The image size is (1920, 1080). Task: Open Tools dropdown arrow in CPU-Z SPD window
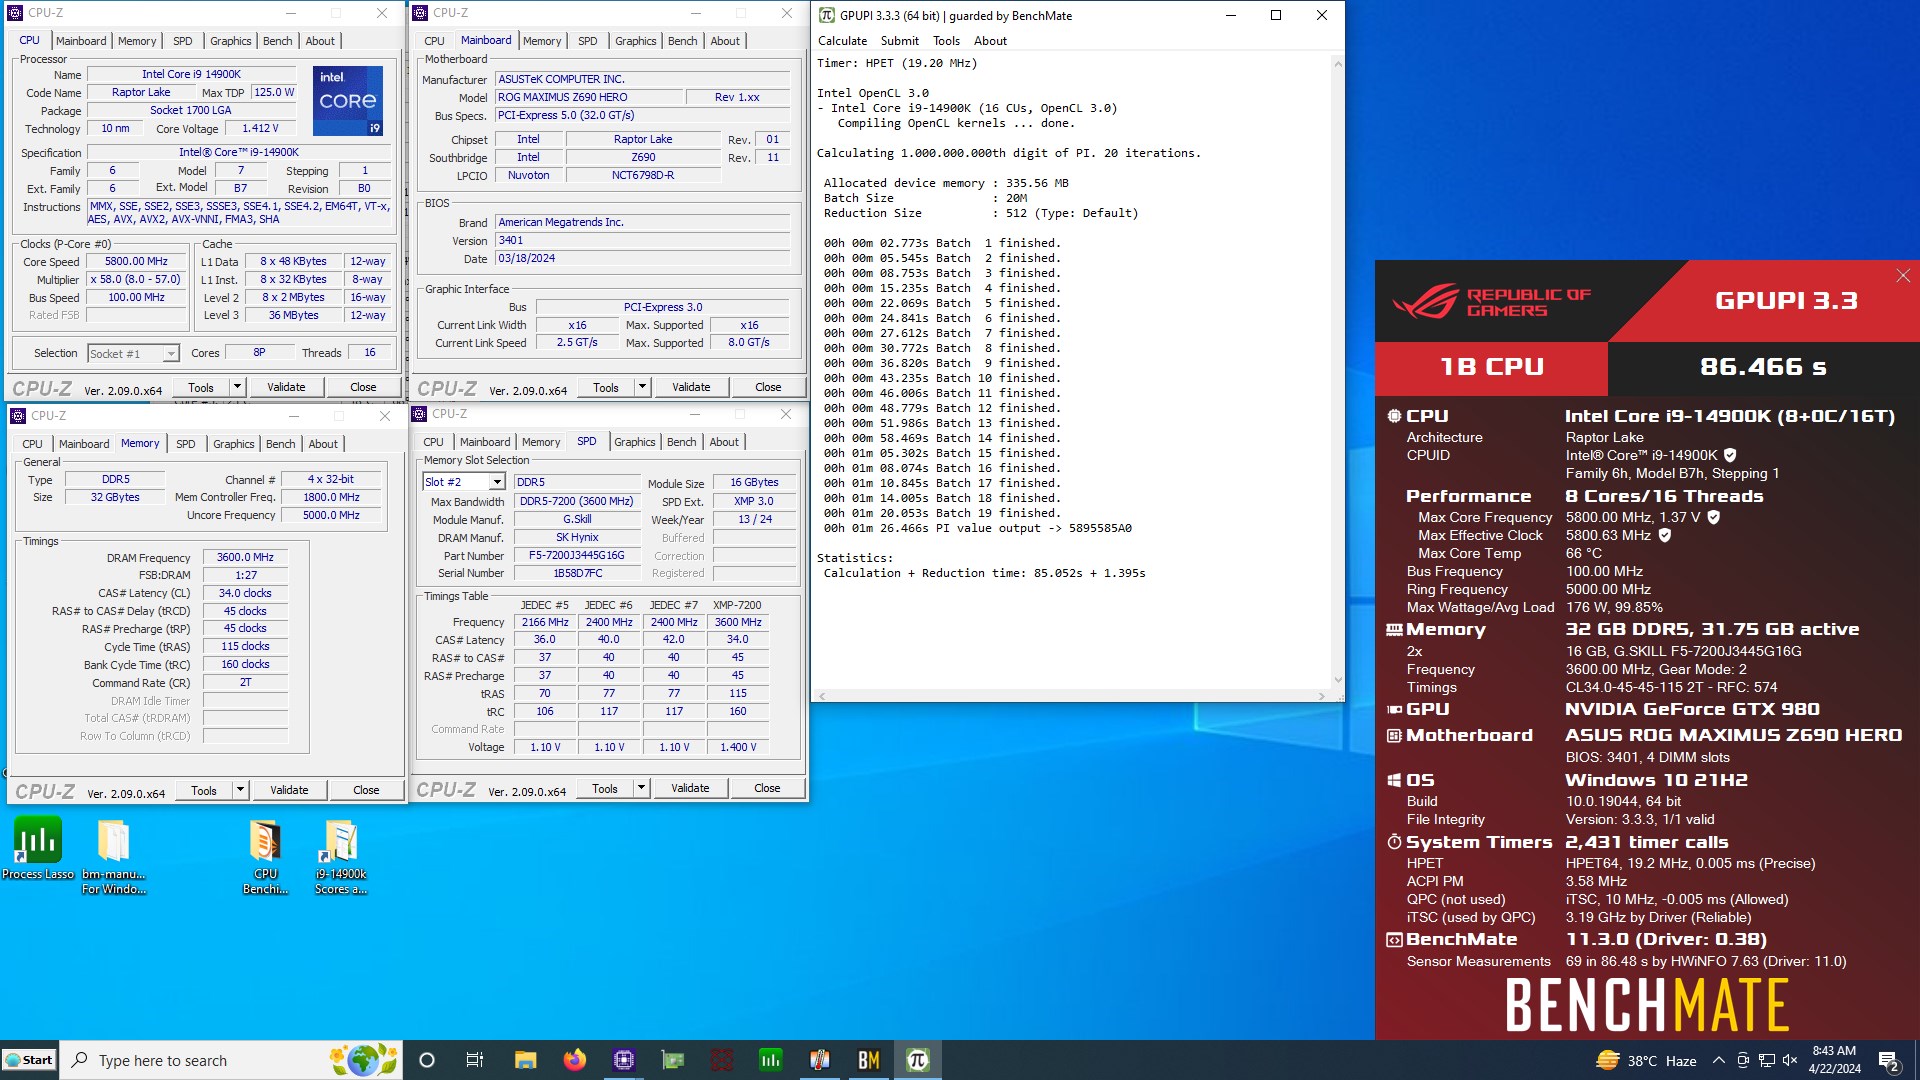[x=641, y=788]
